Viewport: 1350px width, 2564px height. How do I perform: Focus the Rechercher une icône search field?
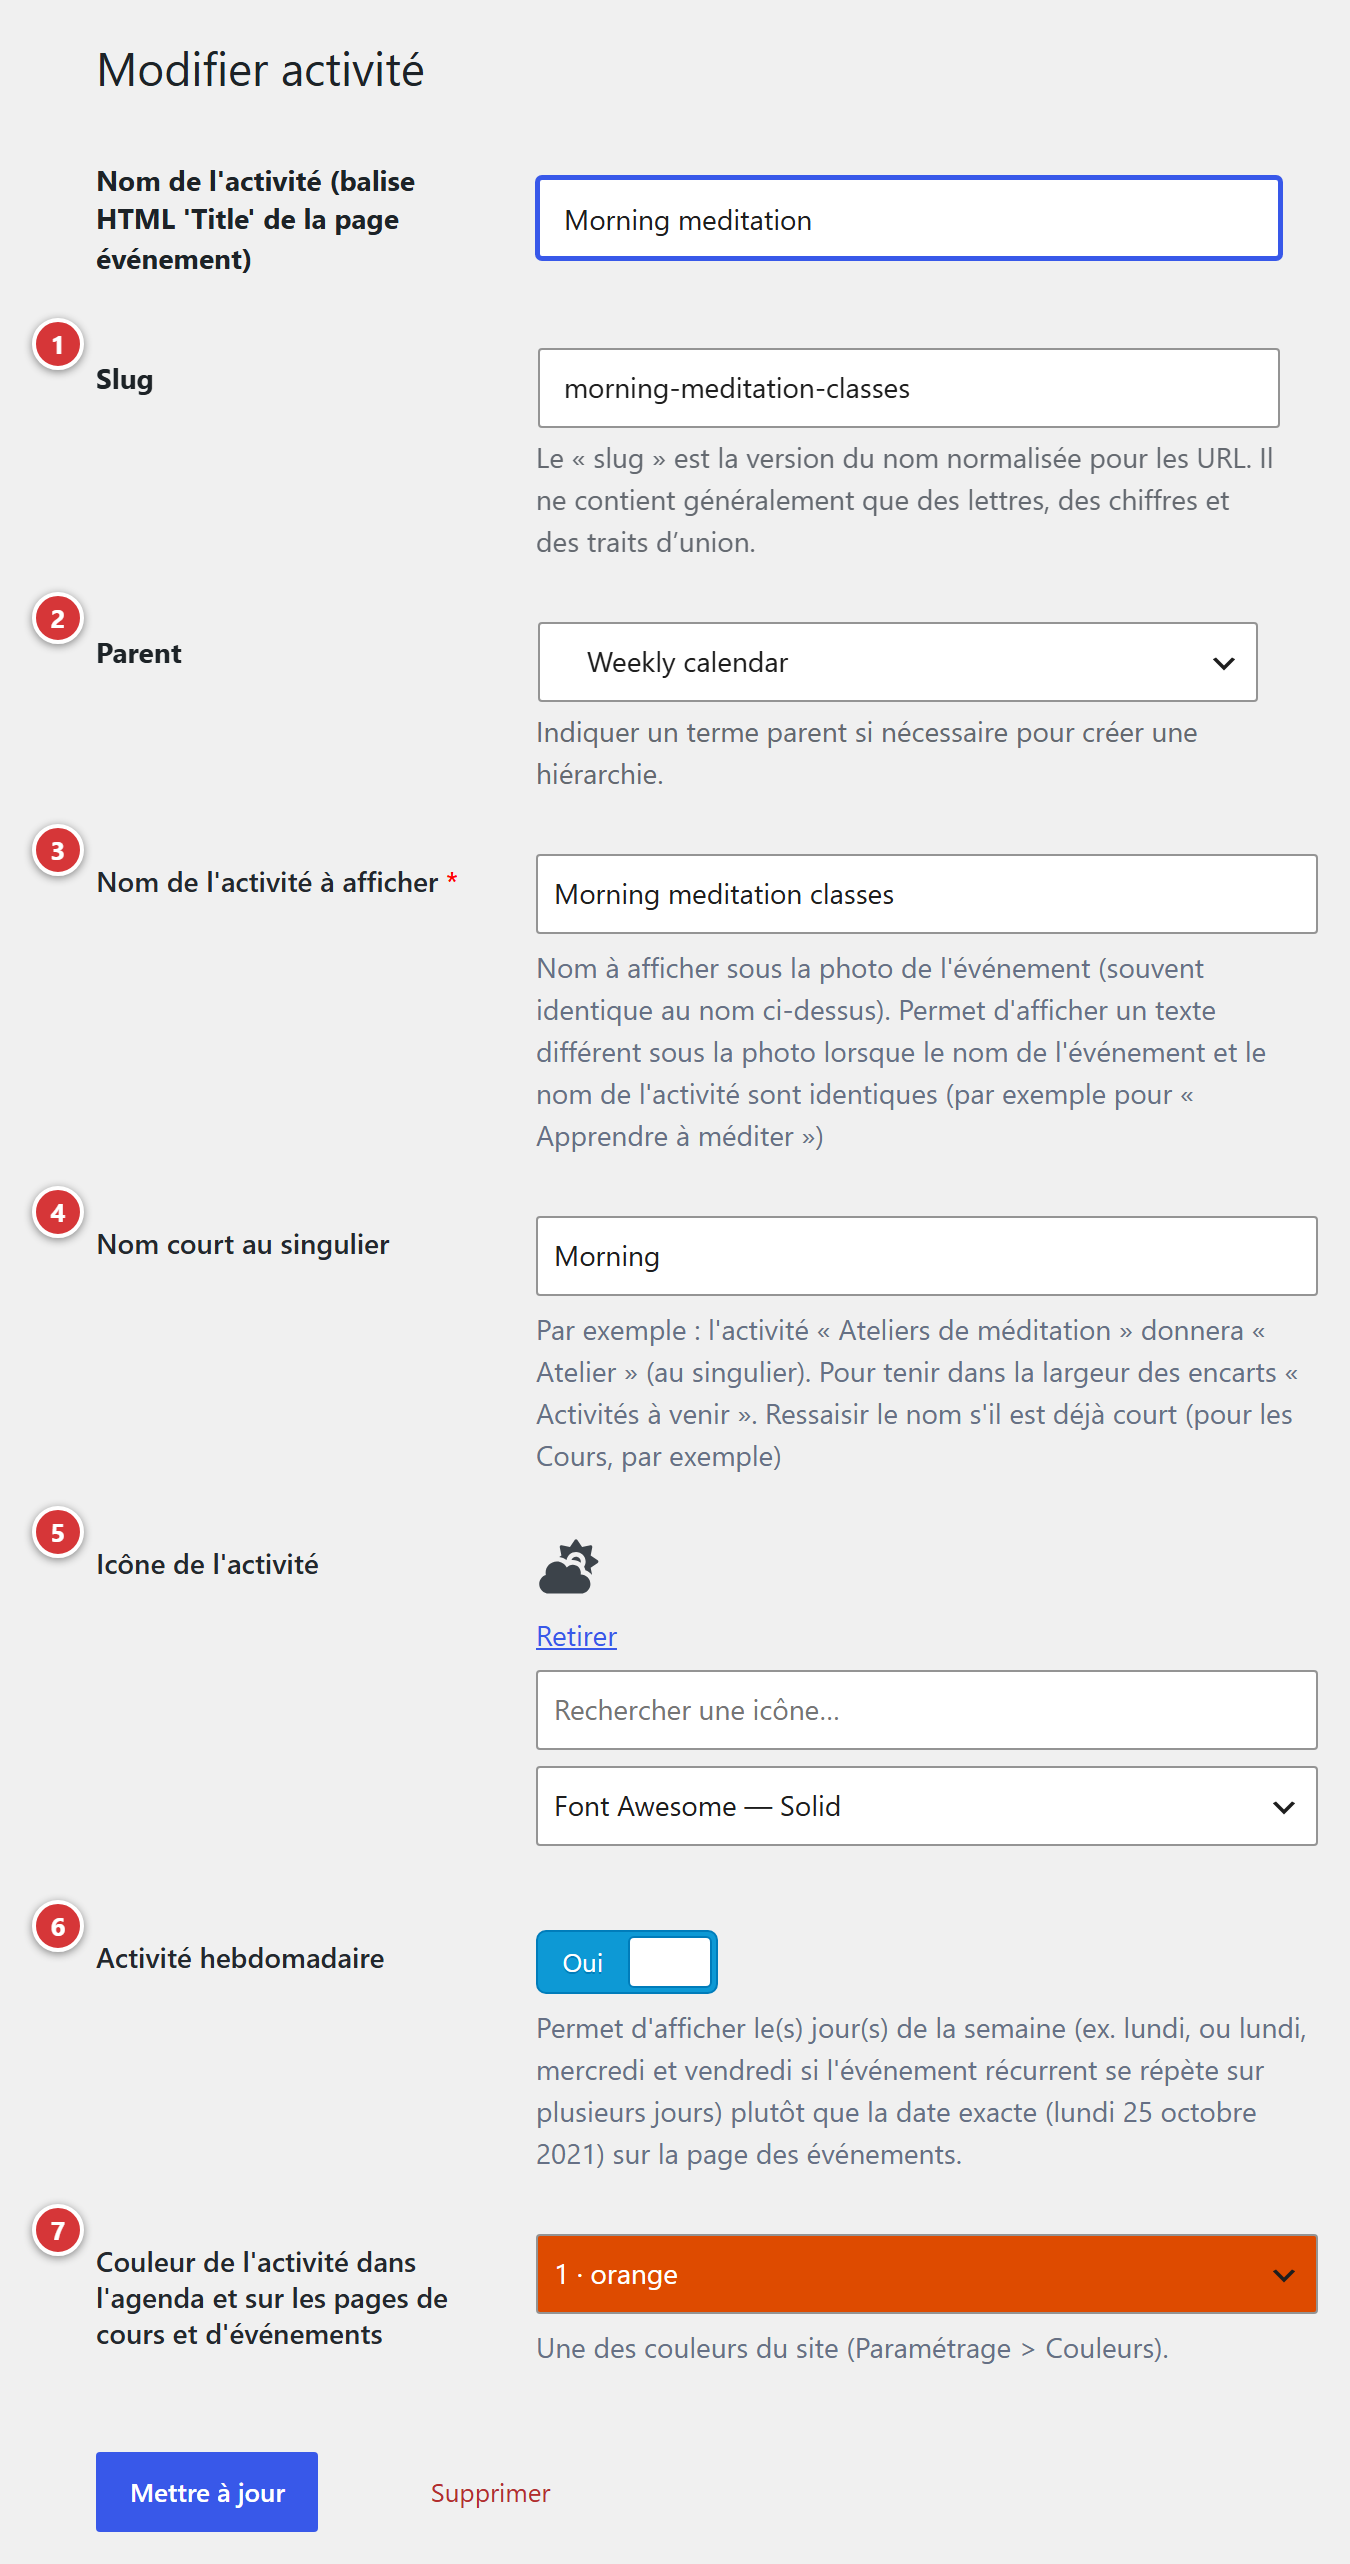[x=926, y=1710]
